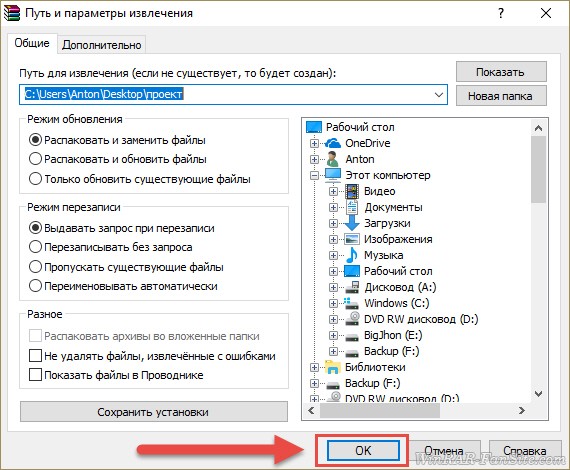Open help with Справка button
The image size is (570, 470).
525,451
